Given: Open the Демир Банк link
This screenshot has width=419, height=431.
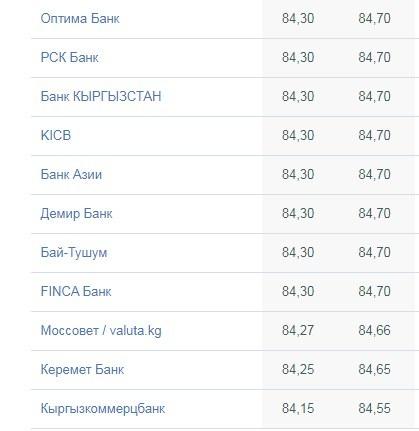Looking at the screenshot, I should [76, 213].
